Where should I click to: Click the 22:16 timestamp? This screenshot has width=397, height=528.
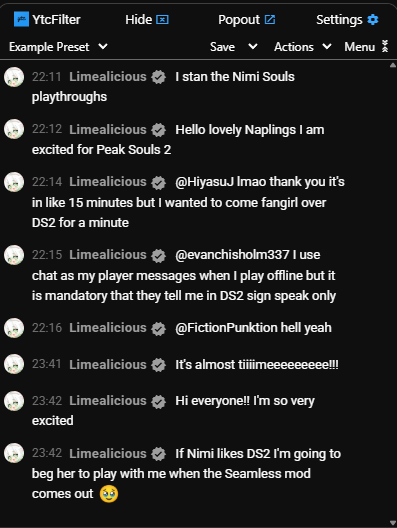(47, 328)
